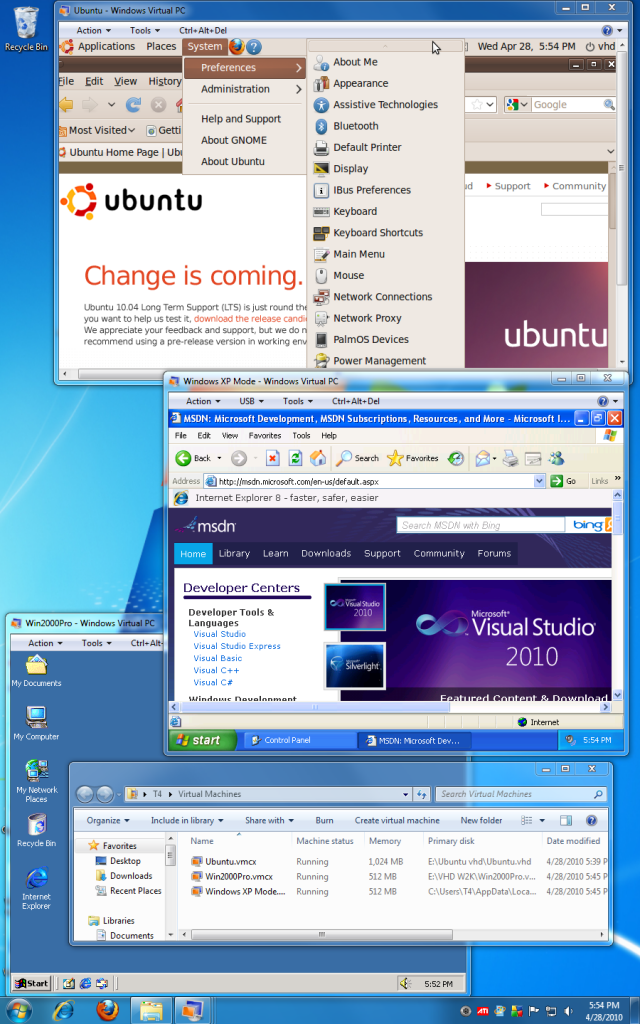The height and width of the screenshot is (1024, 640).
Task: Open the USB dropdown in the Windows XP Mode window
Action: tap(251, 401)
